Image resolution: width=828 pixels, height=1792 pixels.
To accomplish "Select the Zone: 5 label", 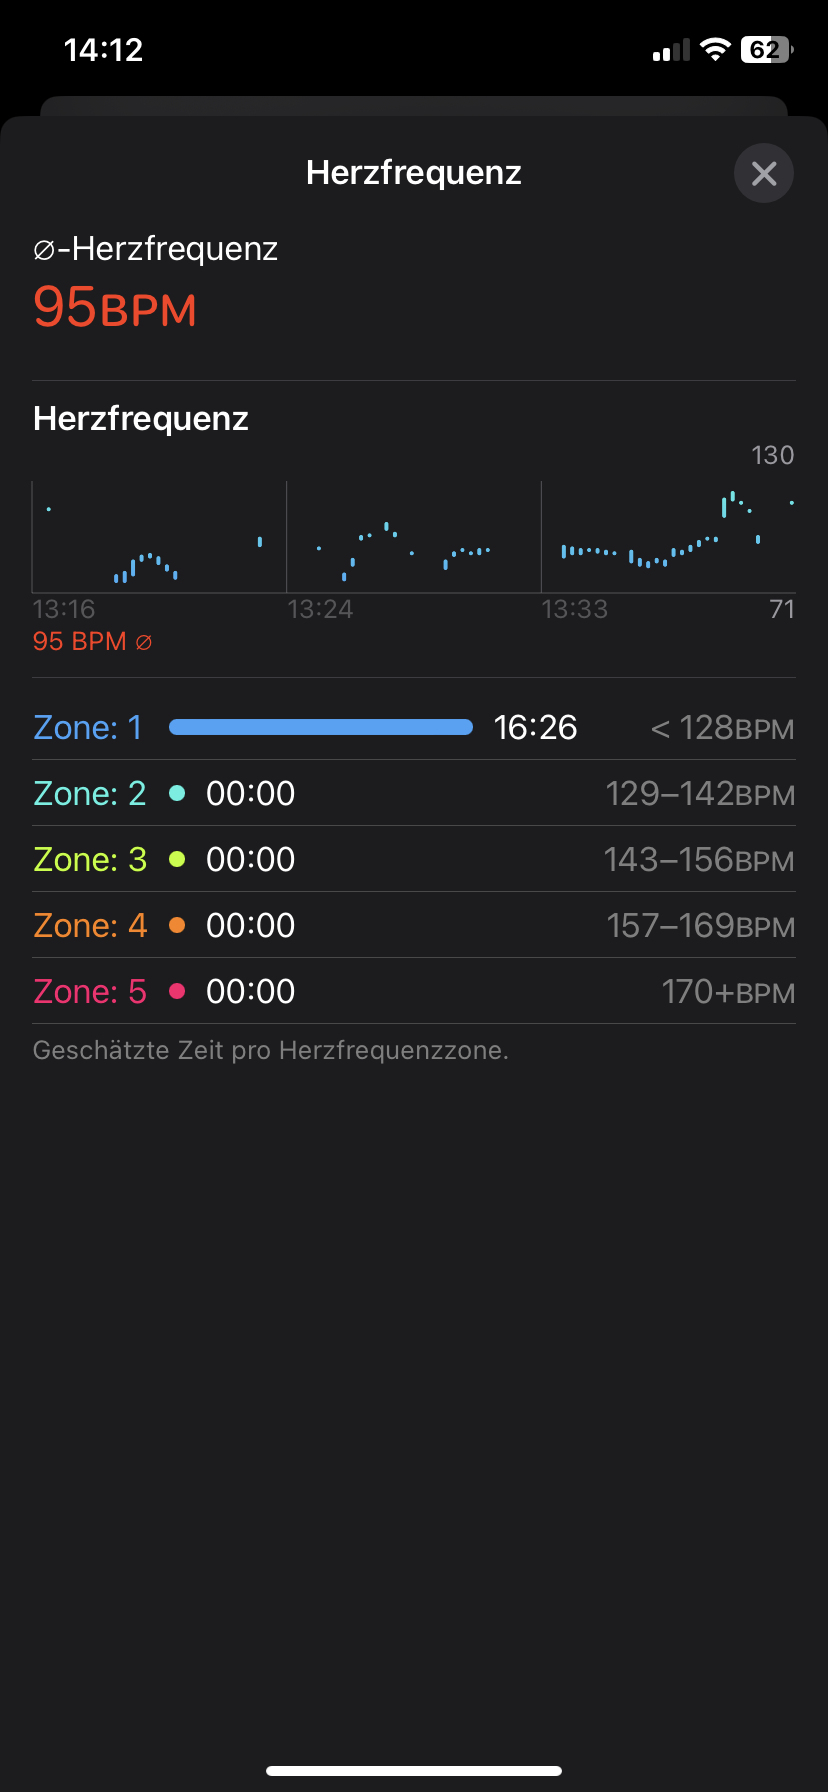I will tap(90, 991).
